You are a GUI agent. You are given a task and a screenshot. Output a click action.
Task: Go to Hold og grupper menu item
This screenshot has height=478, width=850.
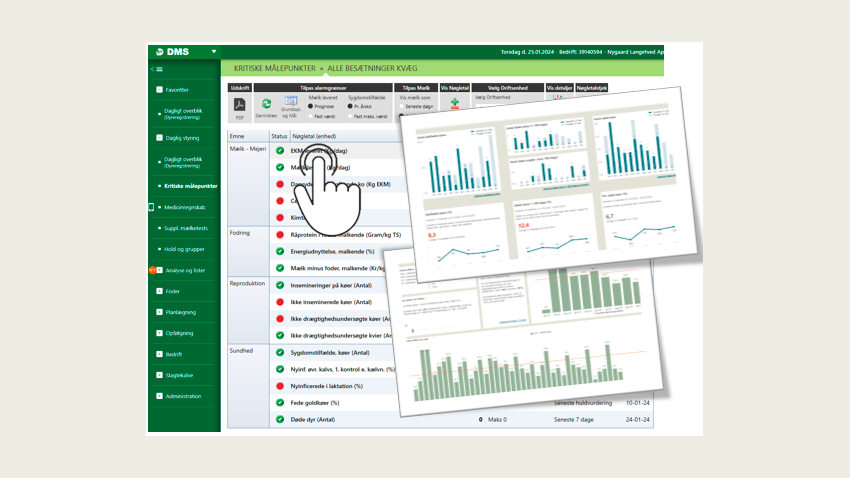pyautogui.click(x=184, y=249)
